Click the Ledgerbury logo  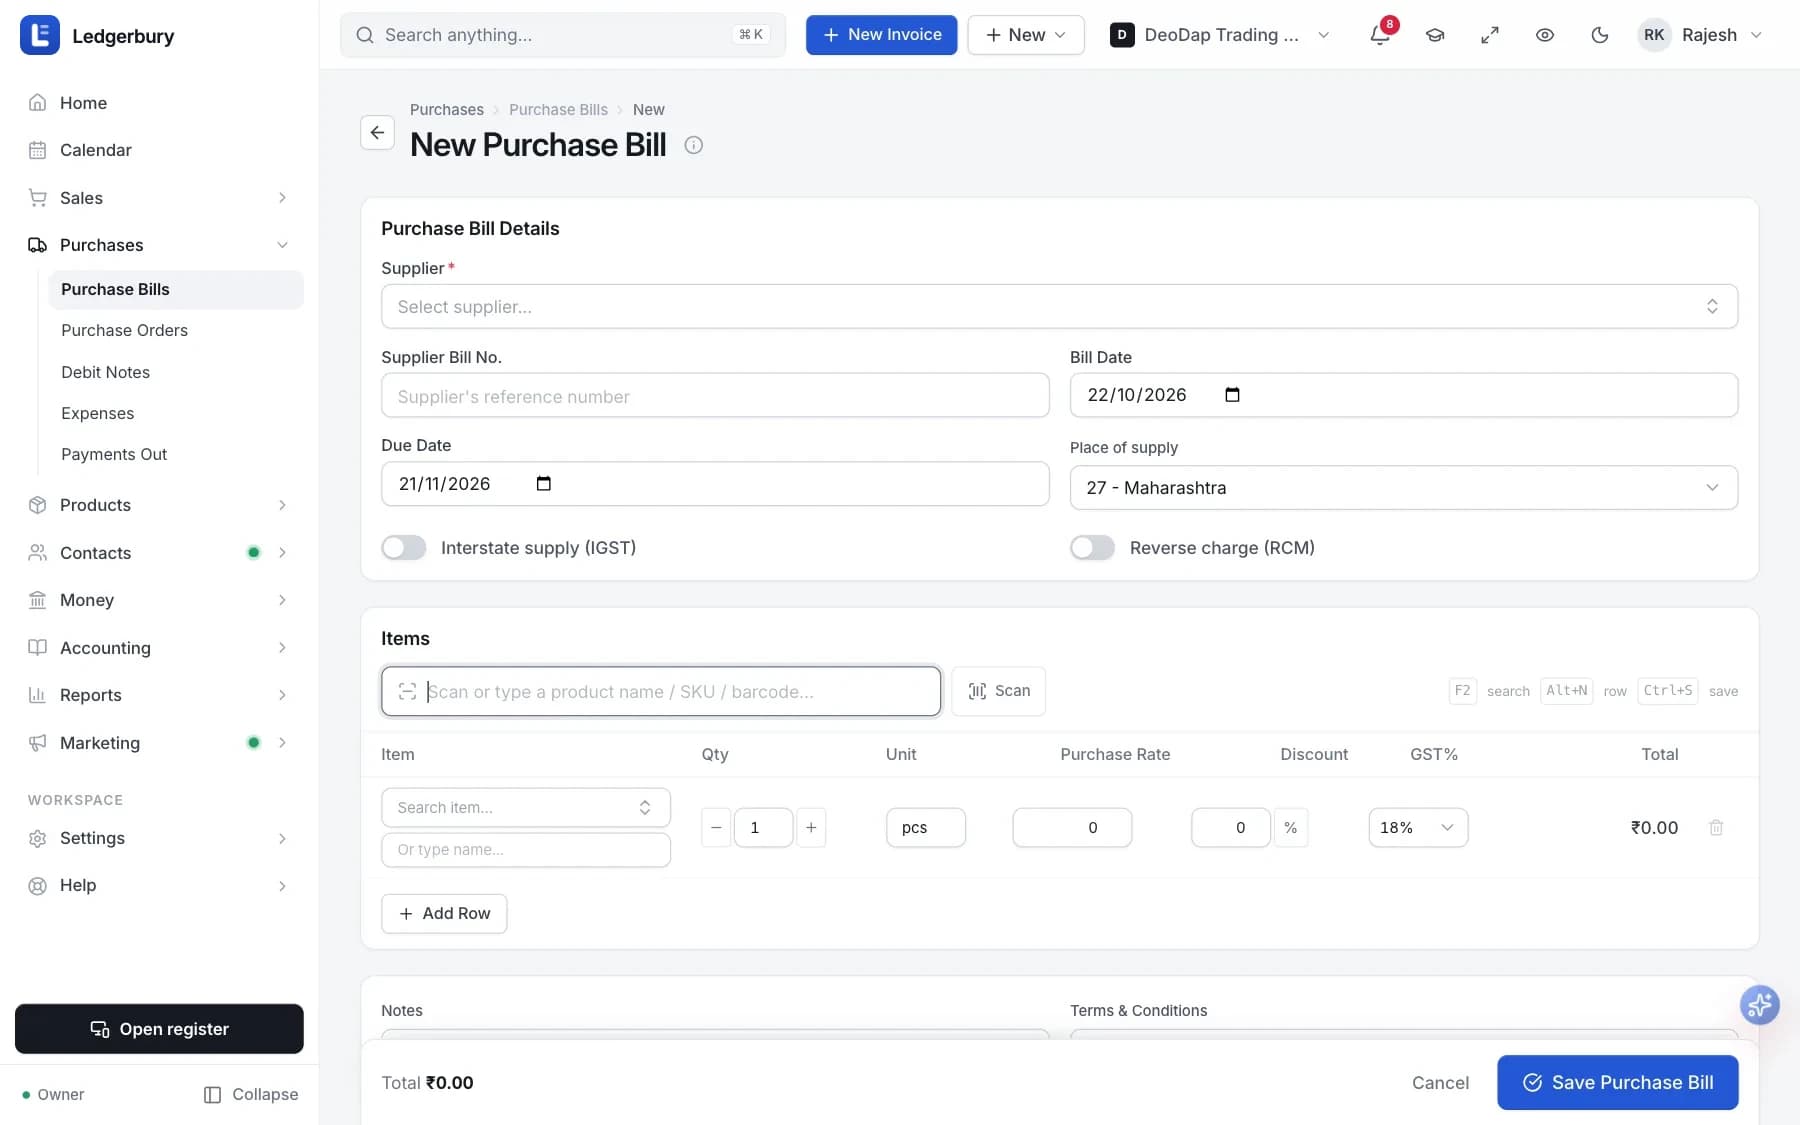pos(40,35)
